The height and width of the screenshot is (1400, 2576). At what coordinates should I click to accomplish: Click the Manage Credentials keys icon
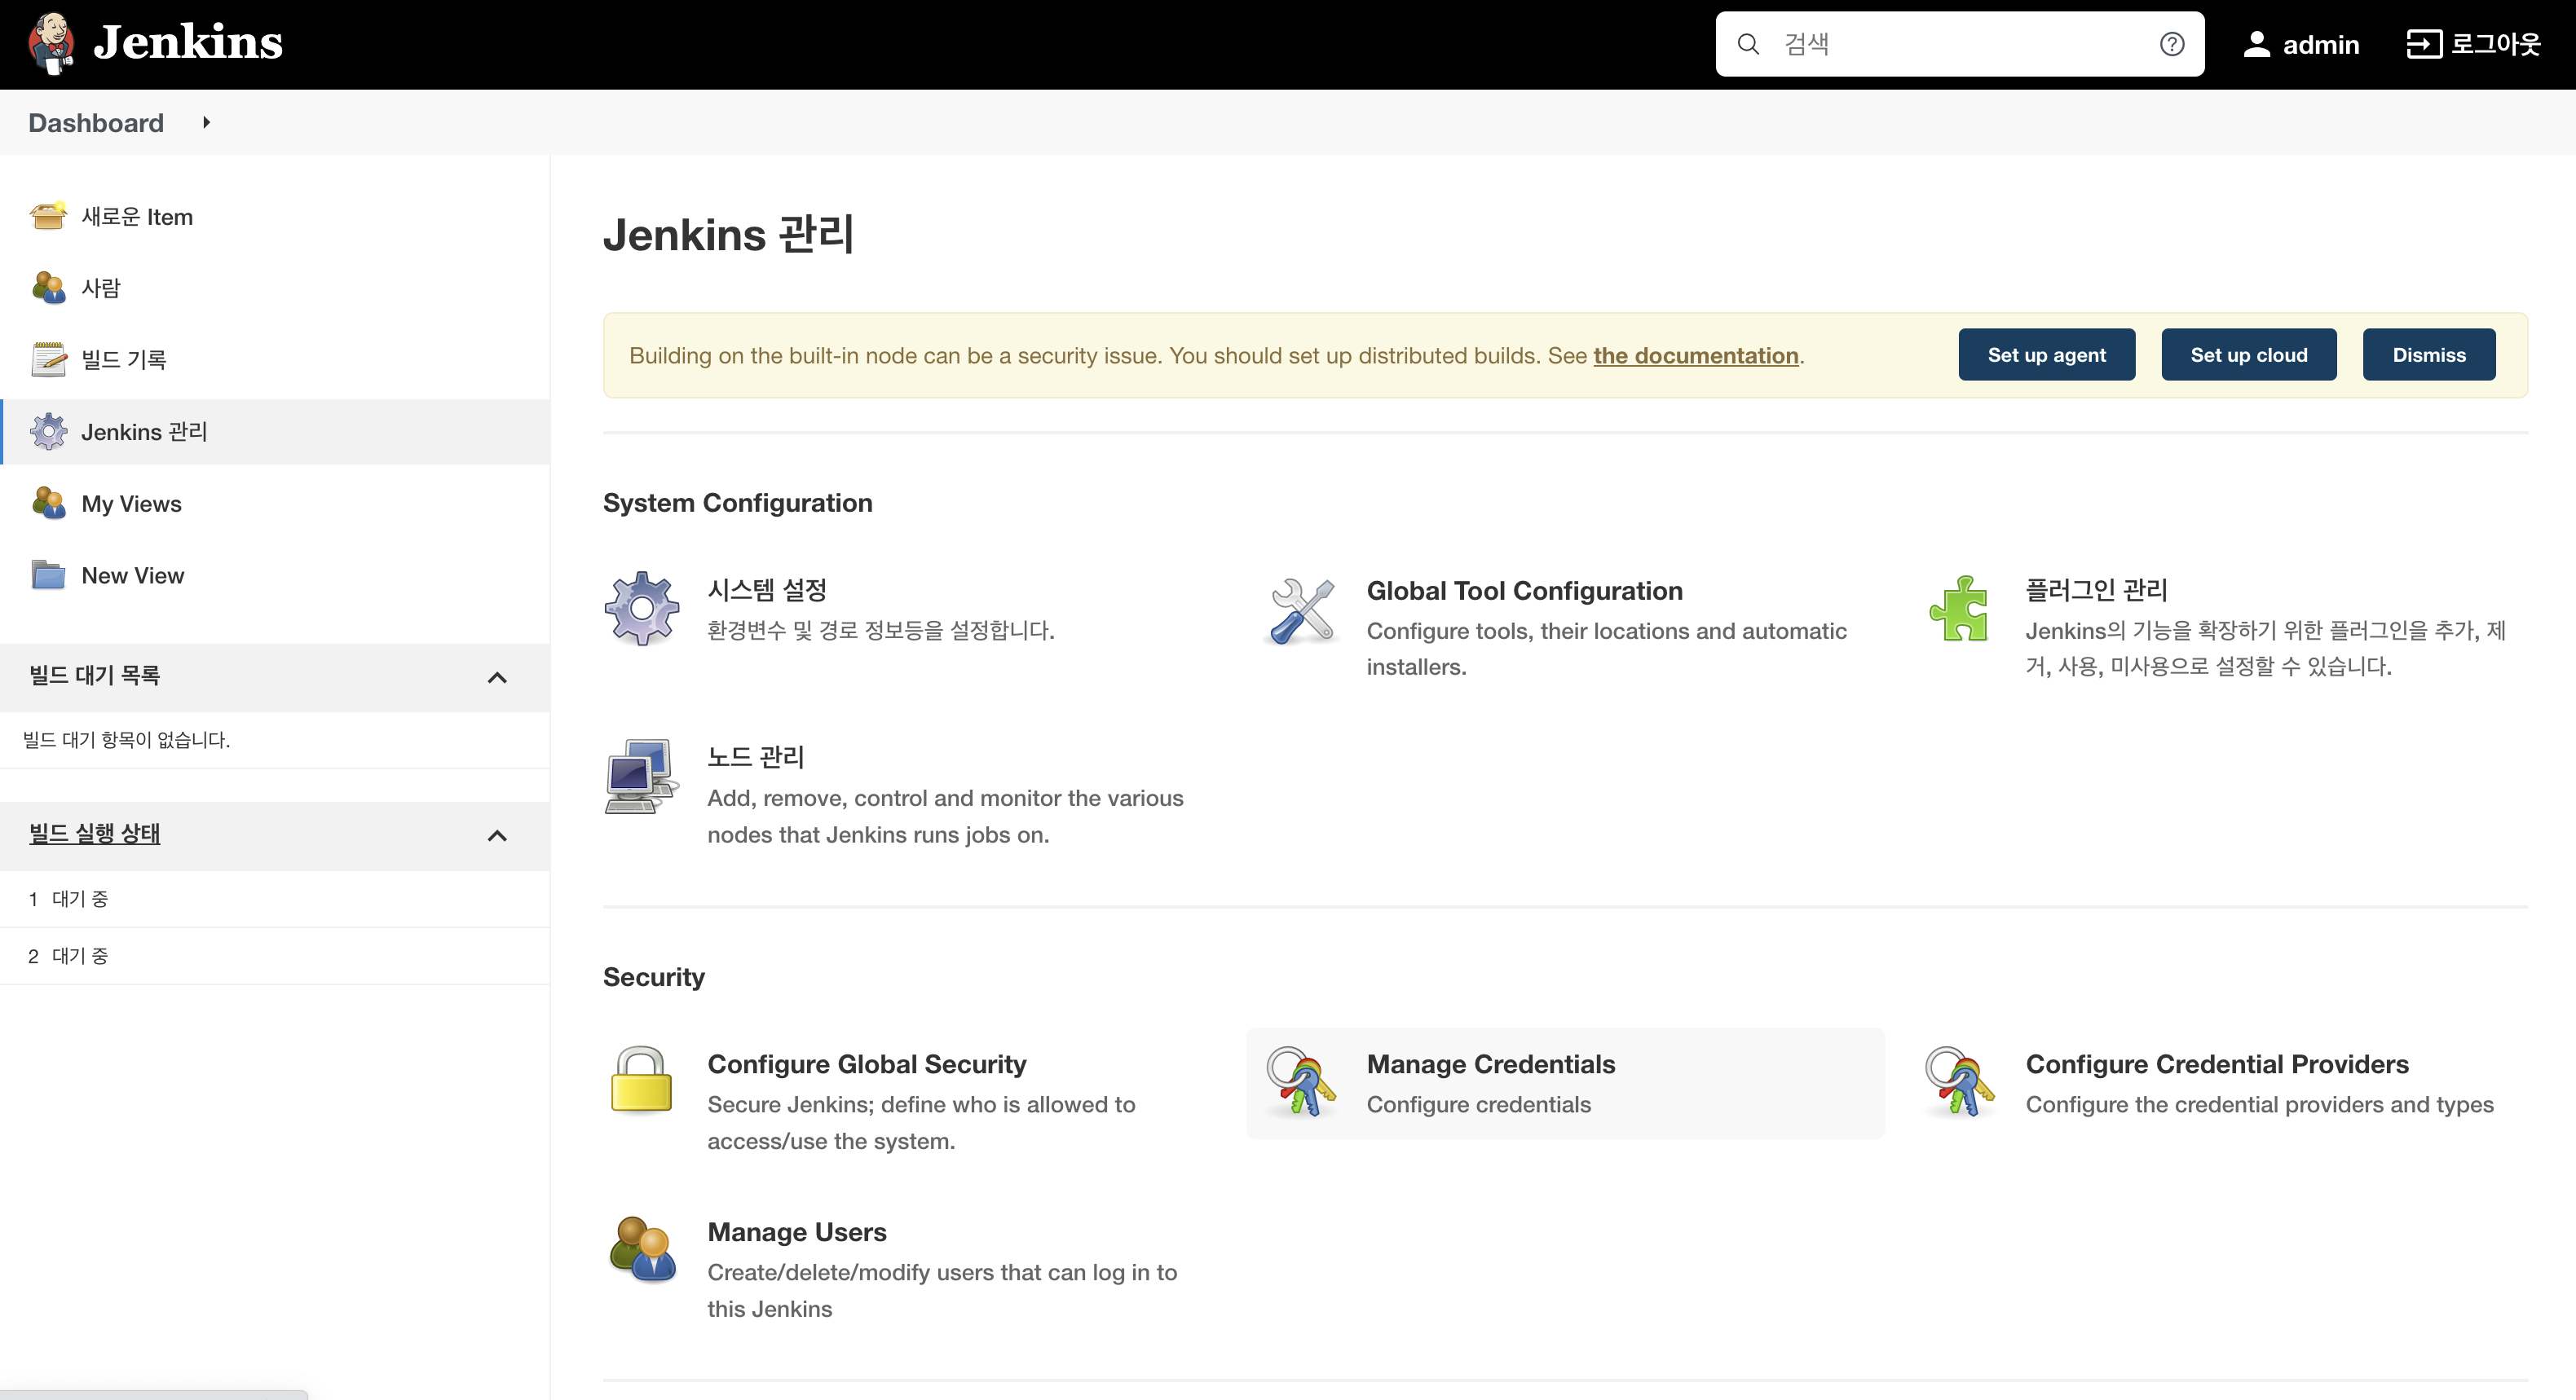coord(1301,1082)
